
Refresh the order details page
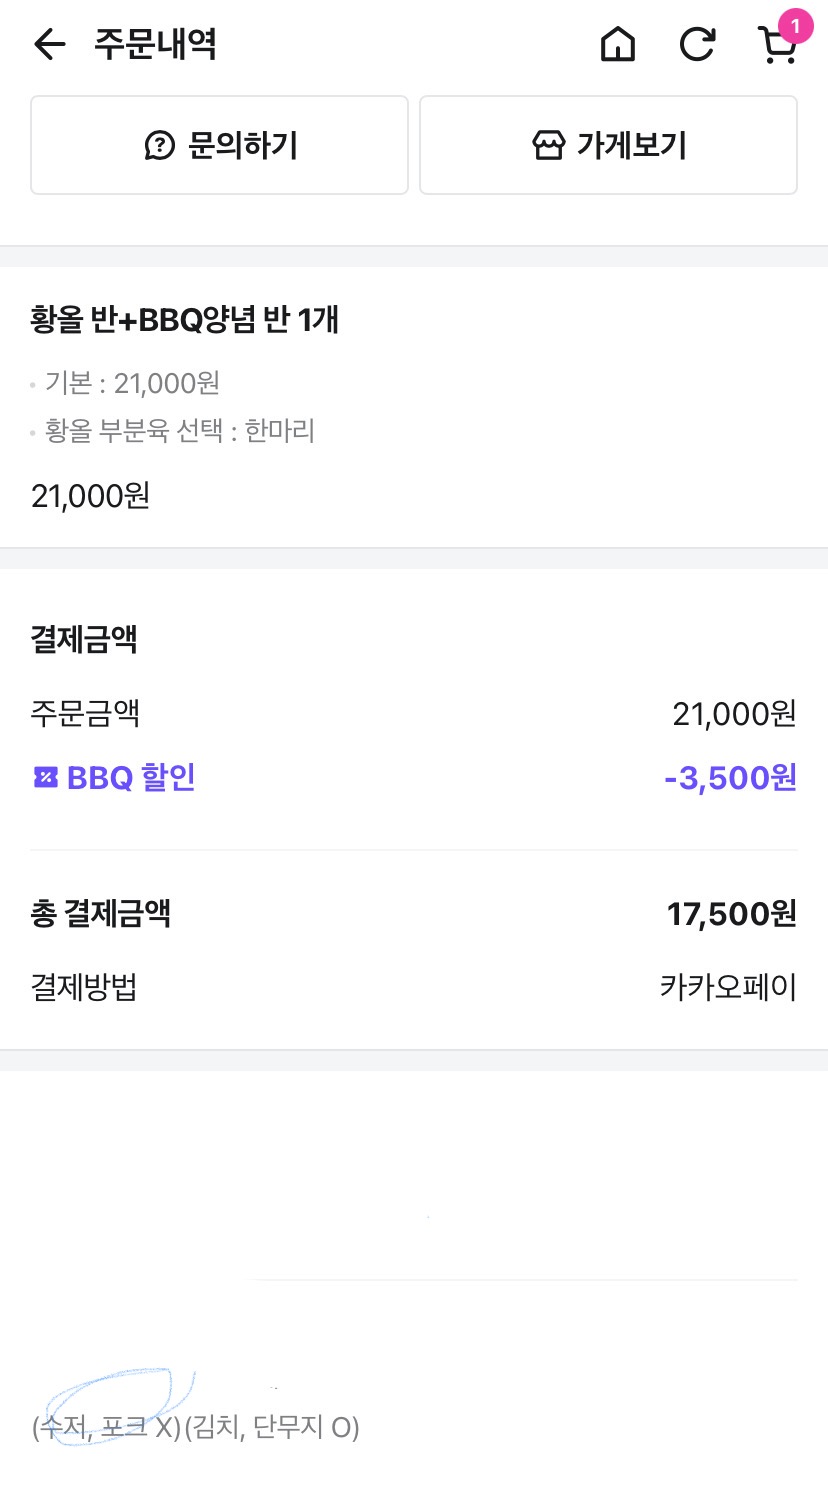(697, 44)
